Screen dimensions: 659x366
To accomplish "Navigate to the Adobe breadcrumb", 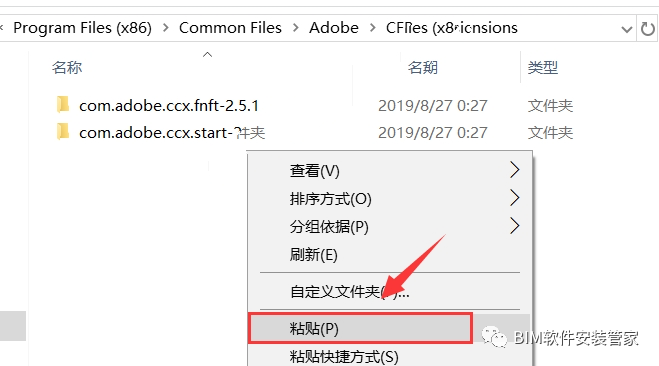I will tap(334, 28).
